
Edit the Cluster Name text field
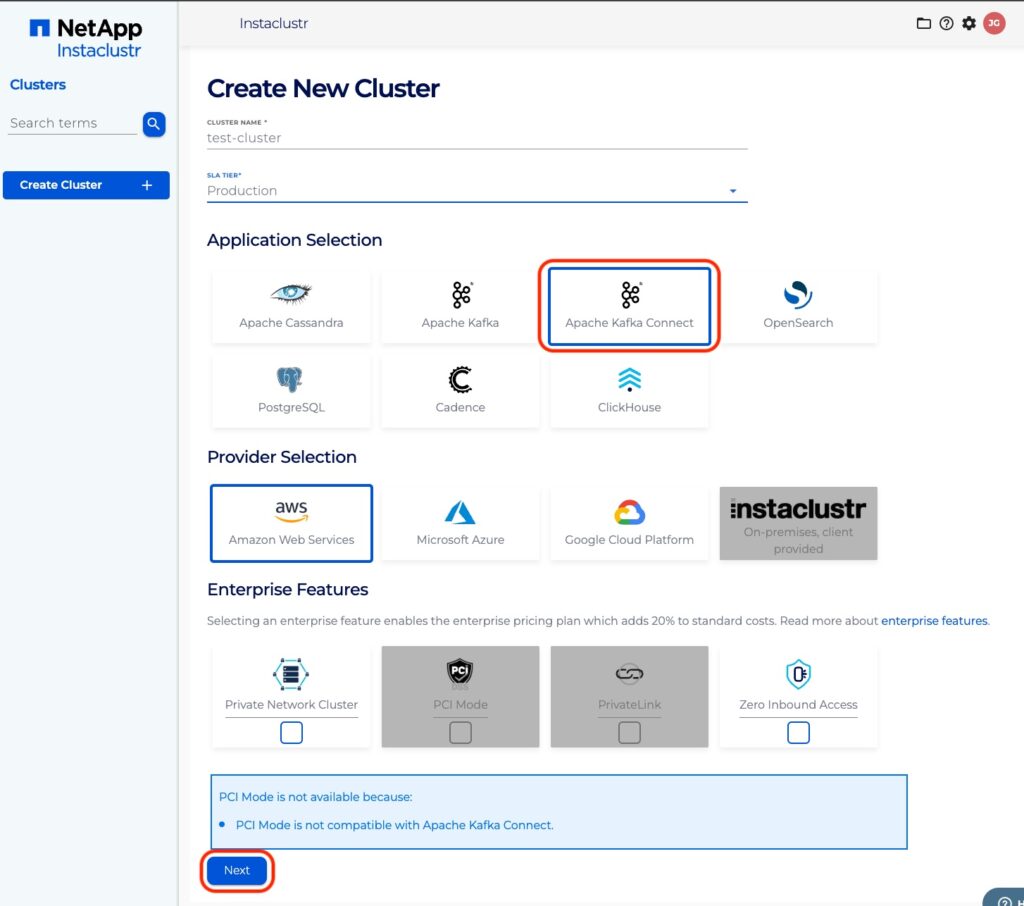click(477, 138)
